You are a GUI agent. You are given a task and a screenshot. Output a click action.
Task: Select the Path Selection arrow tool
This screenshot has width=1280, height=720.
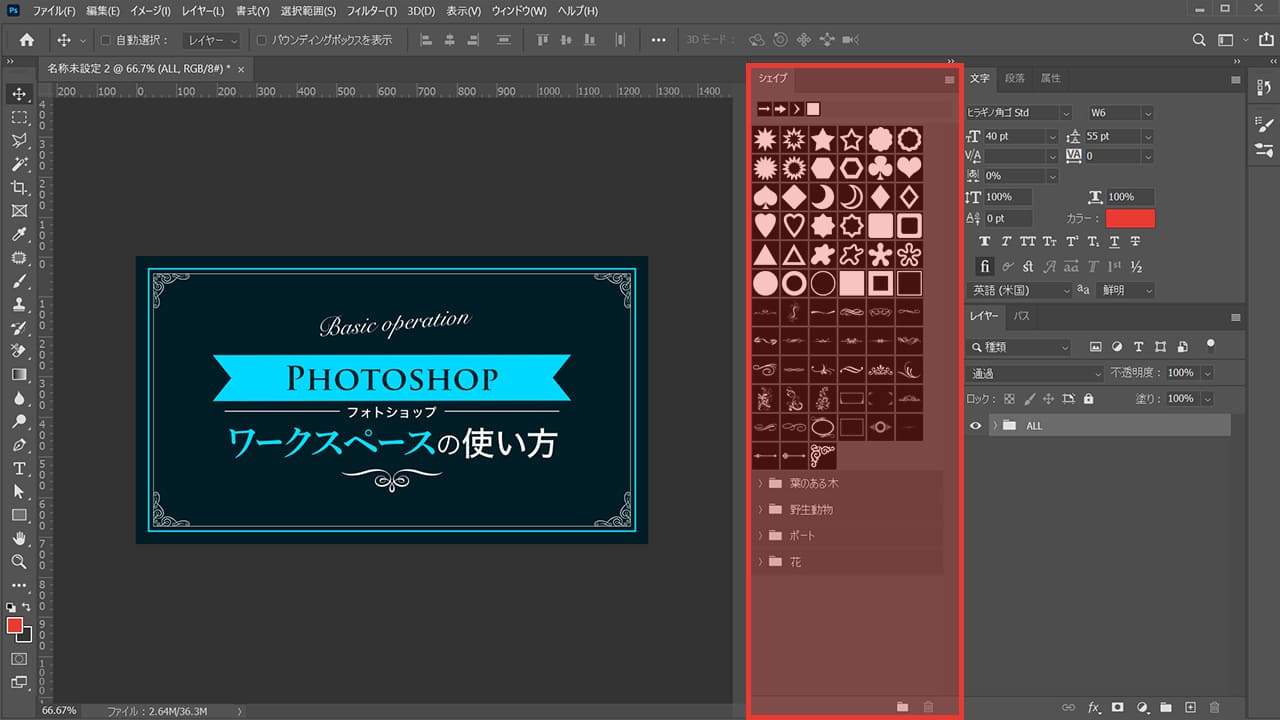(x=19, y=492)
